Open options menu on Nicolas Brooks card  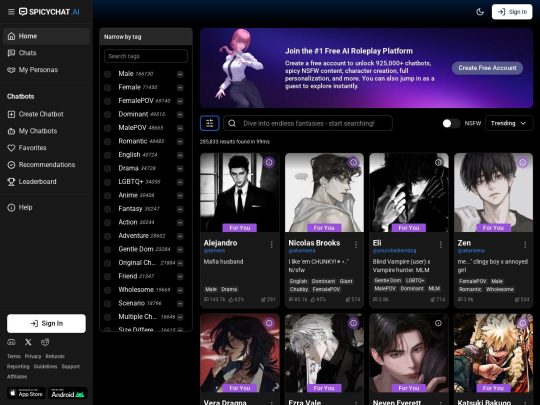(356, 245)
